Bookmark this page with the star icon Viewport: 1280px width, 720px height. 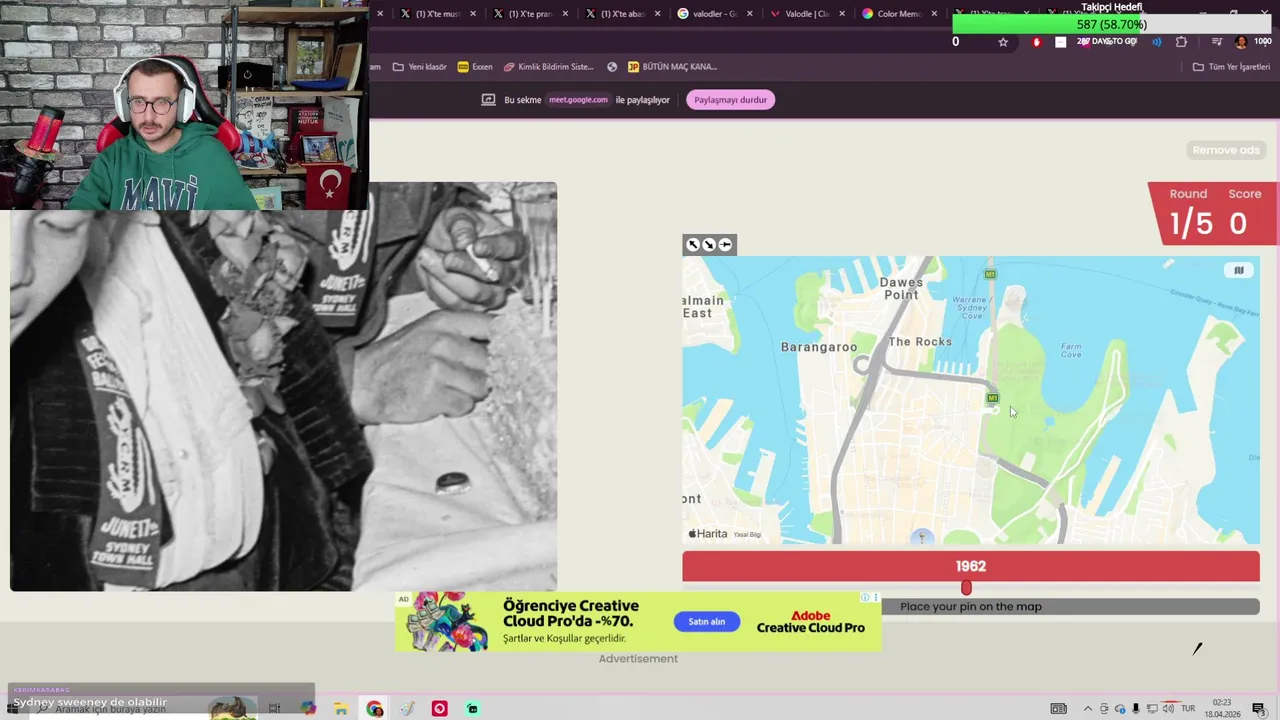click(1003, 42)
